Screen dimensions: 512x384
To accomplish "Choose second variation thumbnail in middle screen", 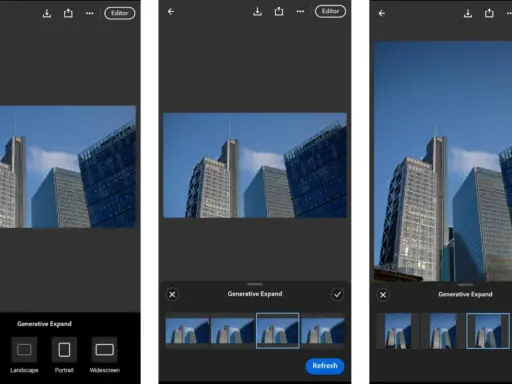I will pos(233,331).
